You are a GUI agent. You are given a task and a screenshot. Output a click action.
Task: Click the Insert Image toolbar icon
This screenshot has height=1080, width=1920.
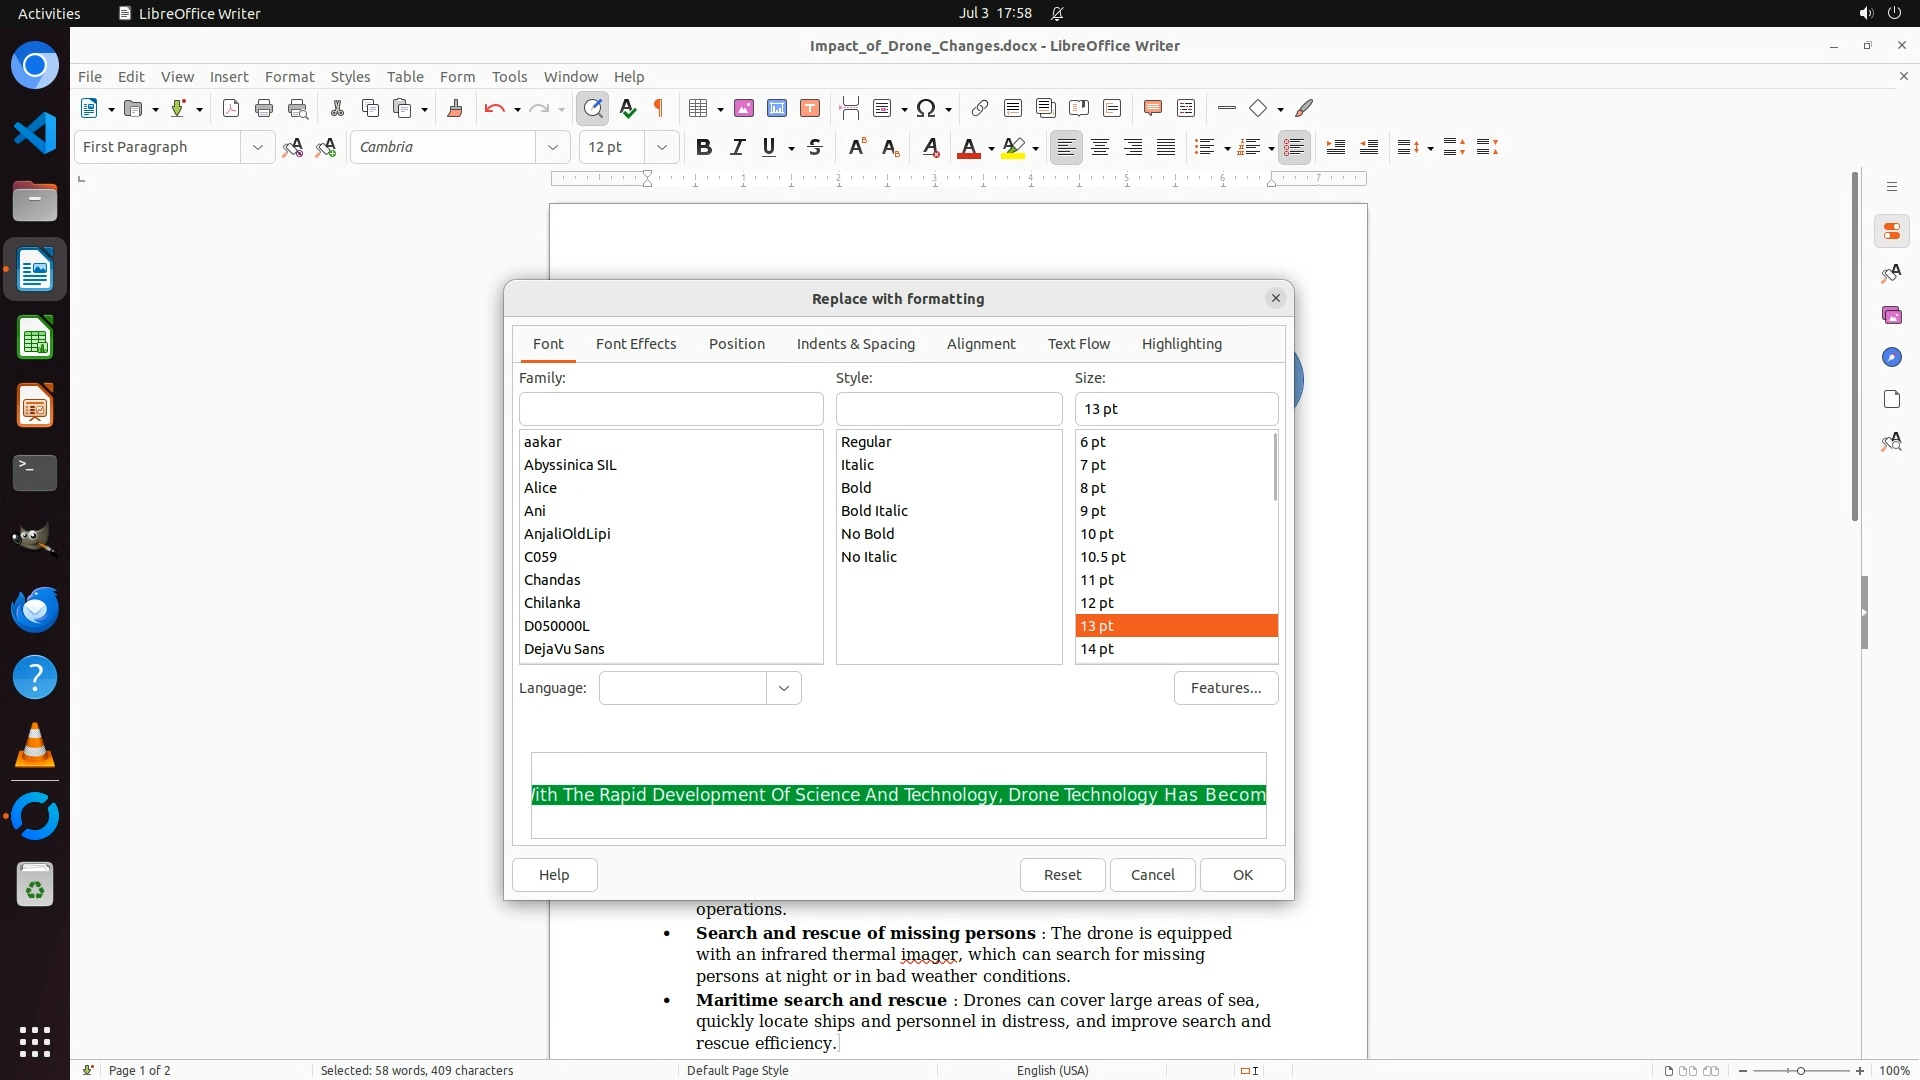click(x=744, y=108)
